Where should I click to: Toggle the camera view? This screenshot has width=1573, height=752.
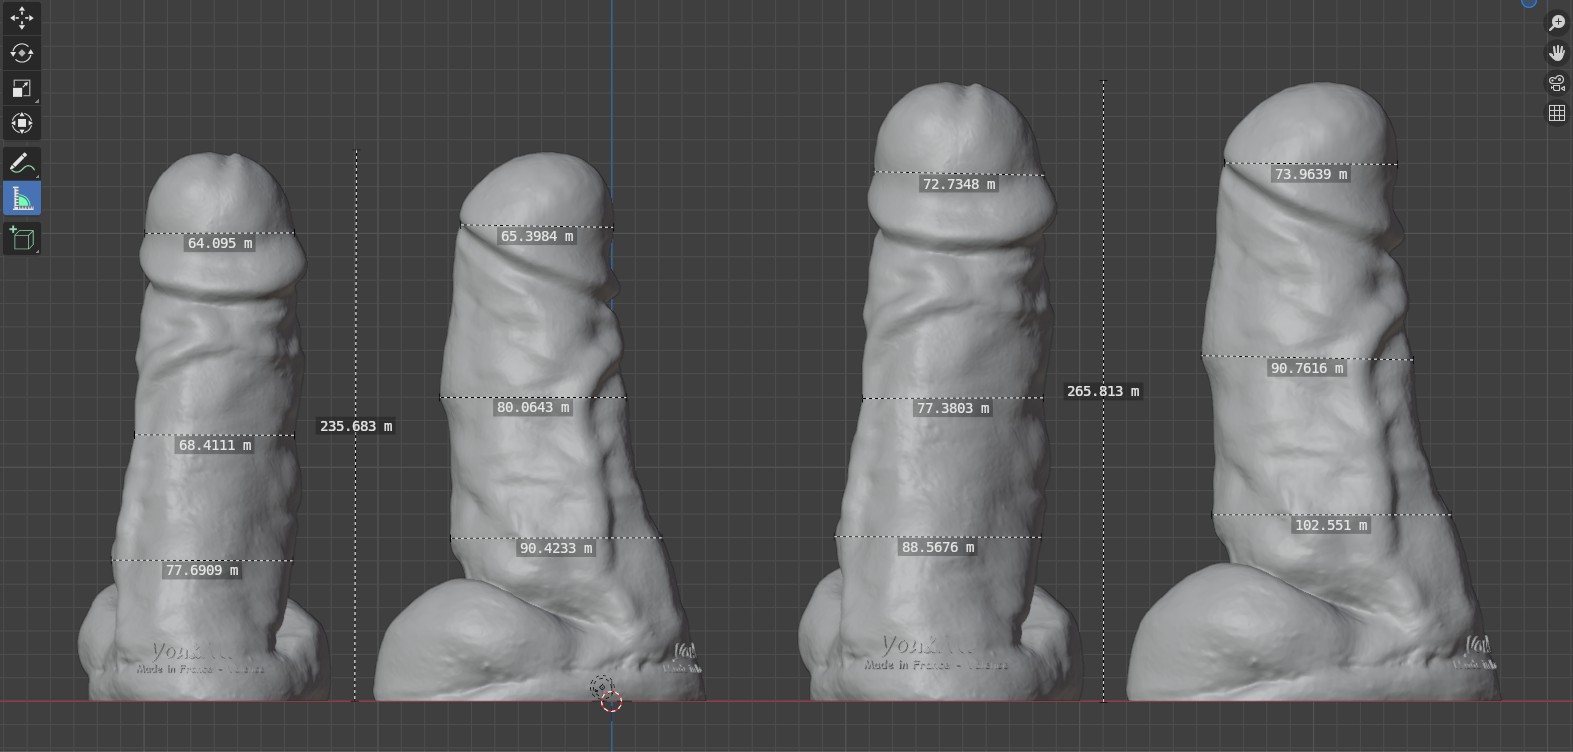(x=1557, y=83)
